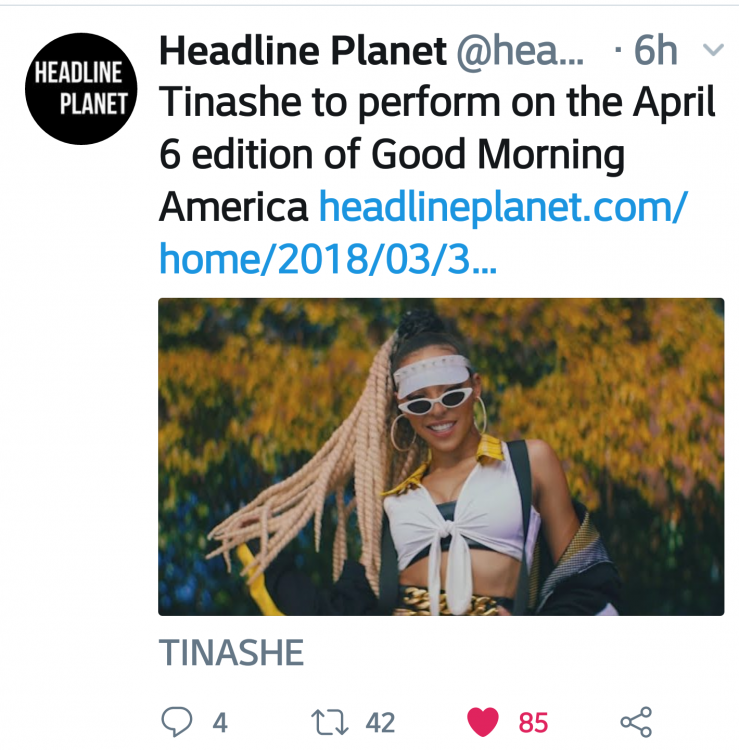Screen dimensions: 739x750
Task: Select the 'Tinashe to perform' text line
Action: tap(437, 102)
